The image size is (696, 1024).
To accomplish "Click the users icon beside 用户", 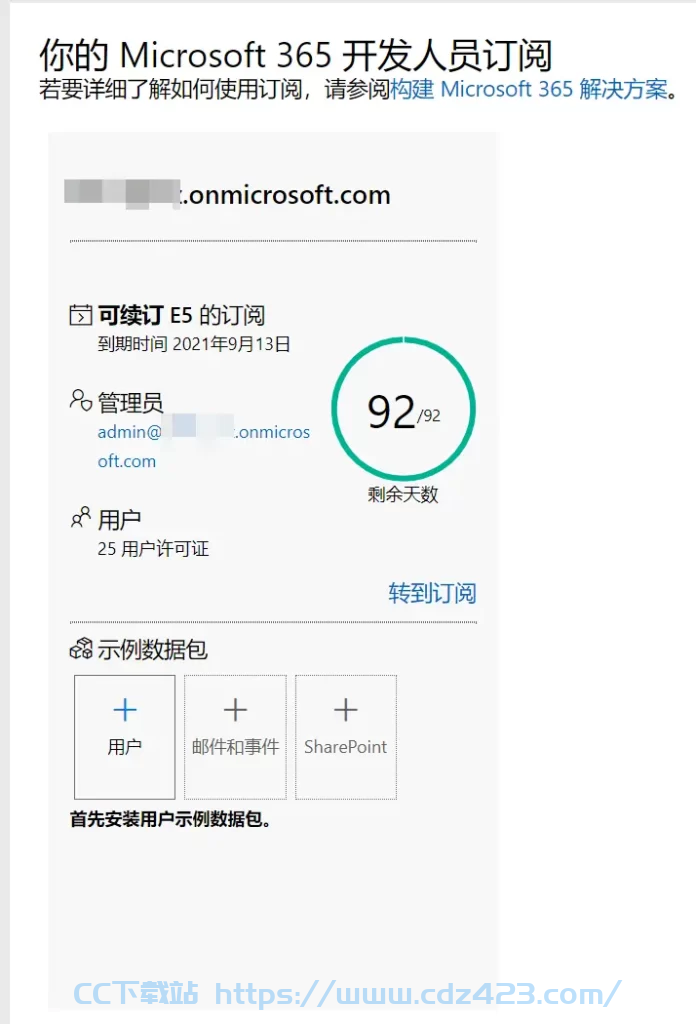I will [80, 518].
